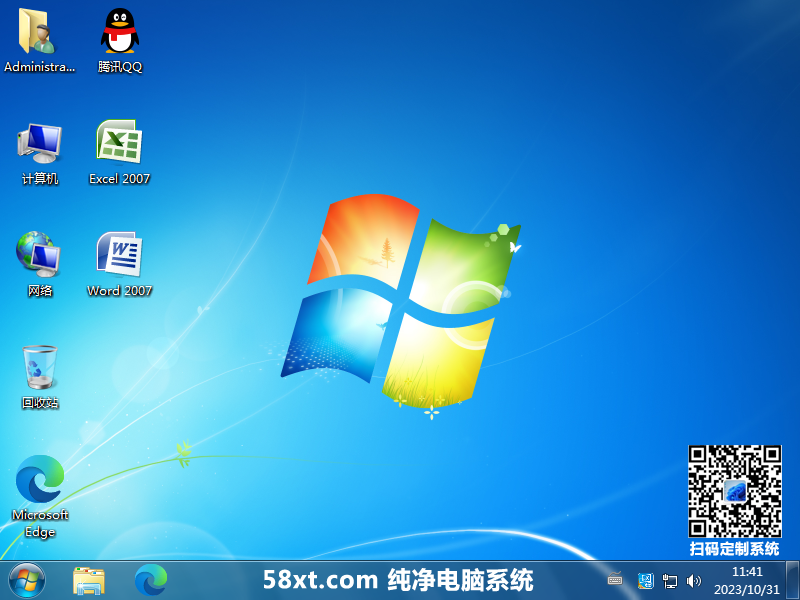Open the input method tray icon
Viewport: 800px width, 600px height.
(645, 581)
